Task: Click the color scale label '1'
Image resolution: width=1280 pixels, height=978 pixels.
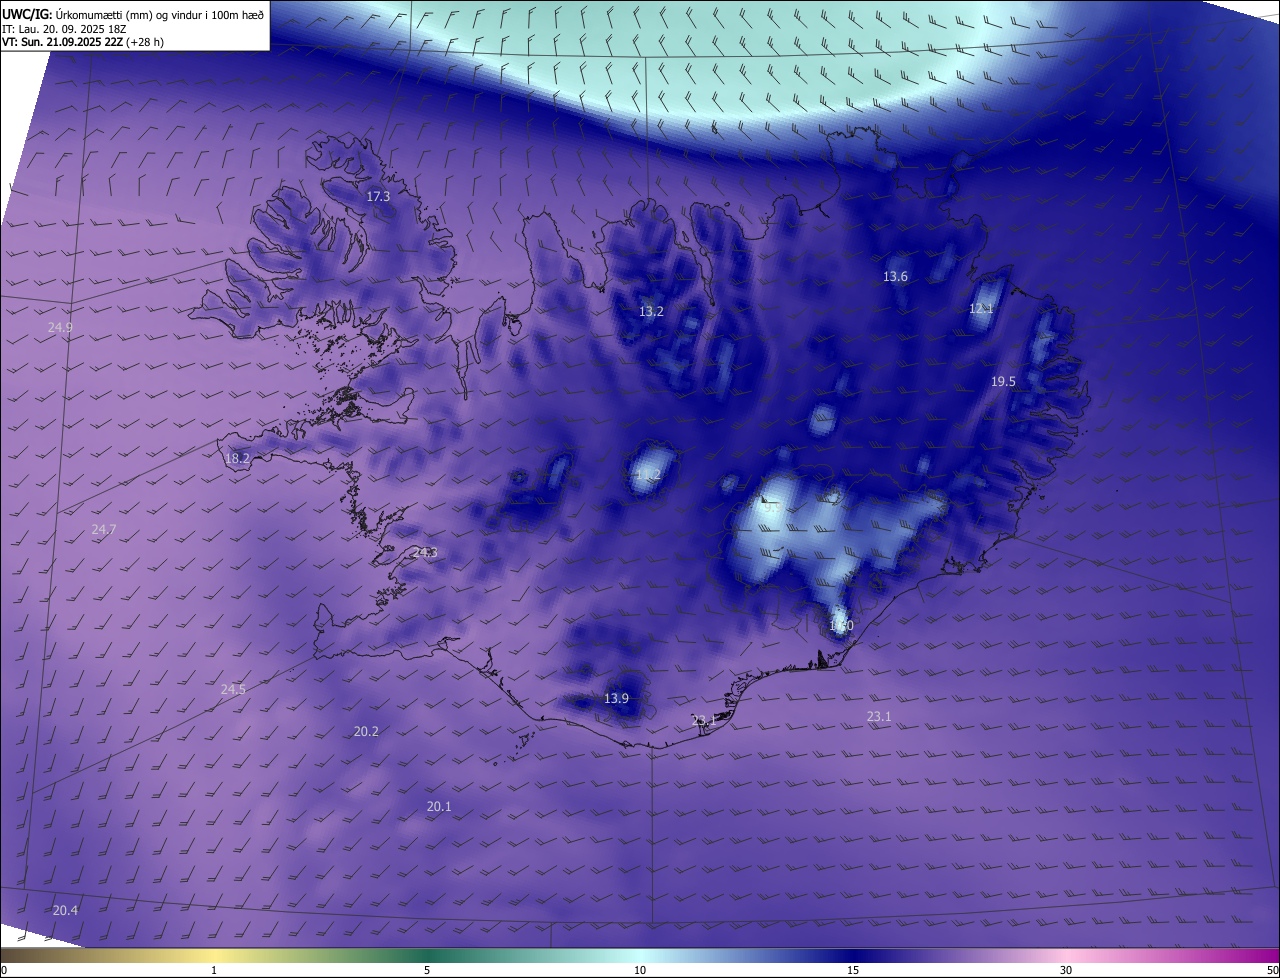Action: click(214, 971)
